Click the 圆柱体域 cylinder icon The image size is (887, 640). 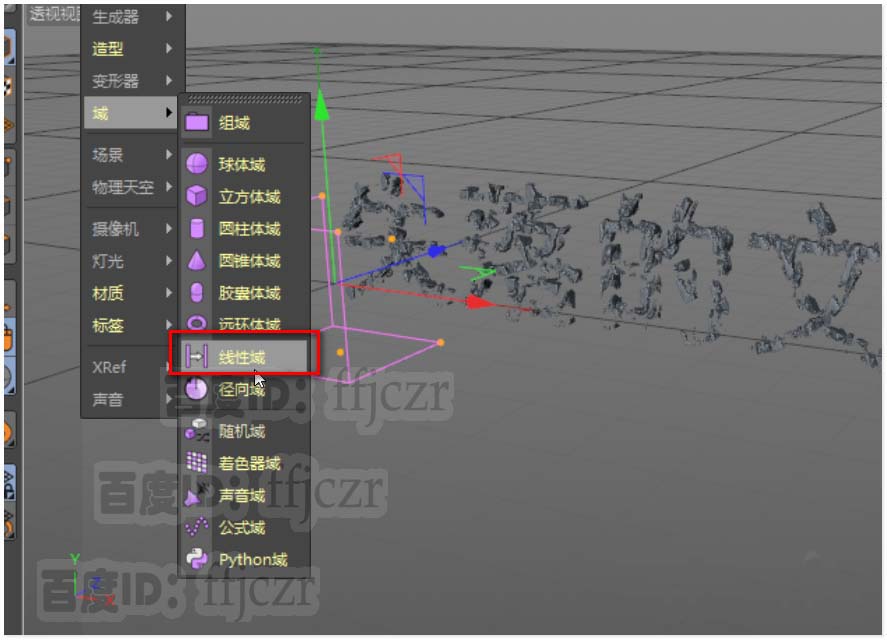196,229
